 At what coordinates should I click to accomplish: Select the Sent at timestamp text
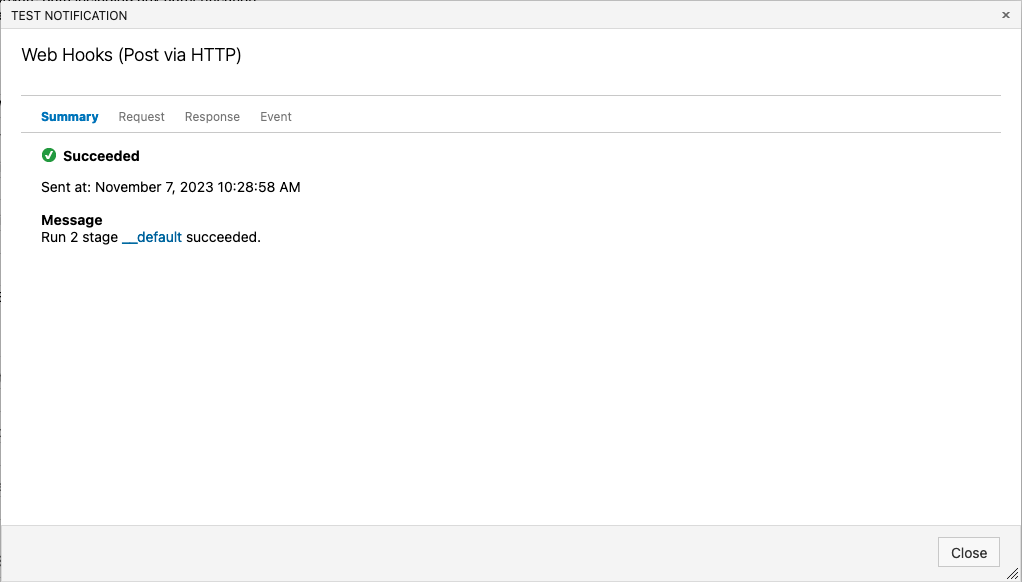pos(171,187)
